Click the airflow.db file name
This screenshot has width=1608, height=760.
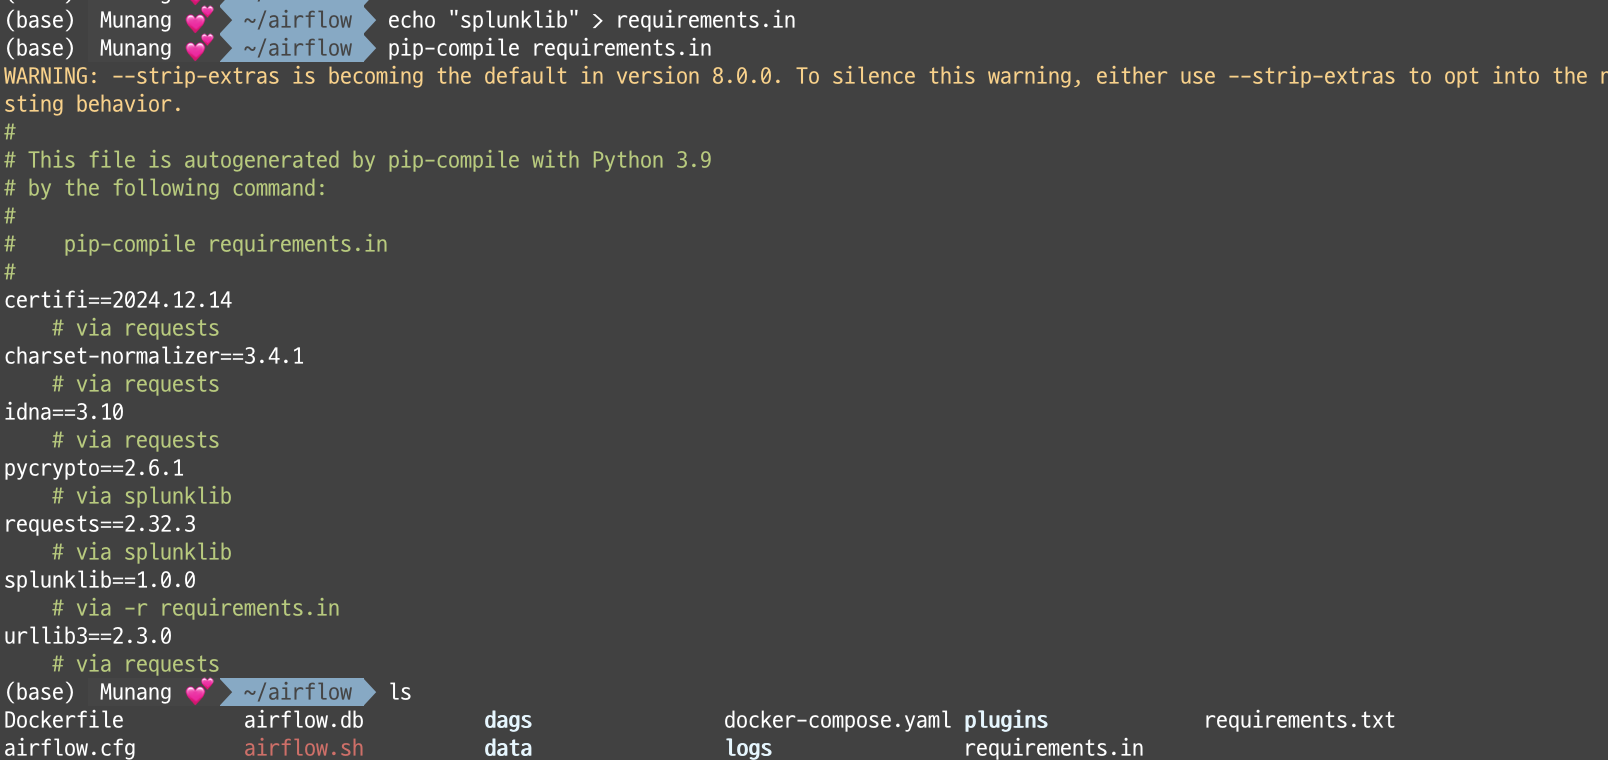pos(304,720)
